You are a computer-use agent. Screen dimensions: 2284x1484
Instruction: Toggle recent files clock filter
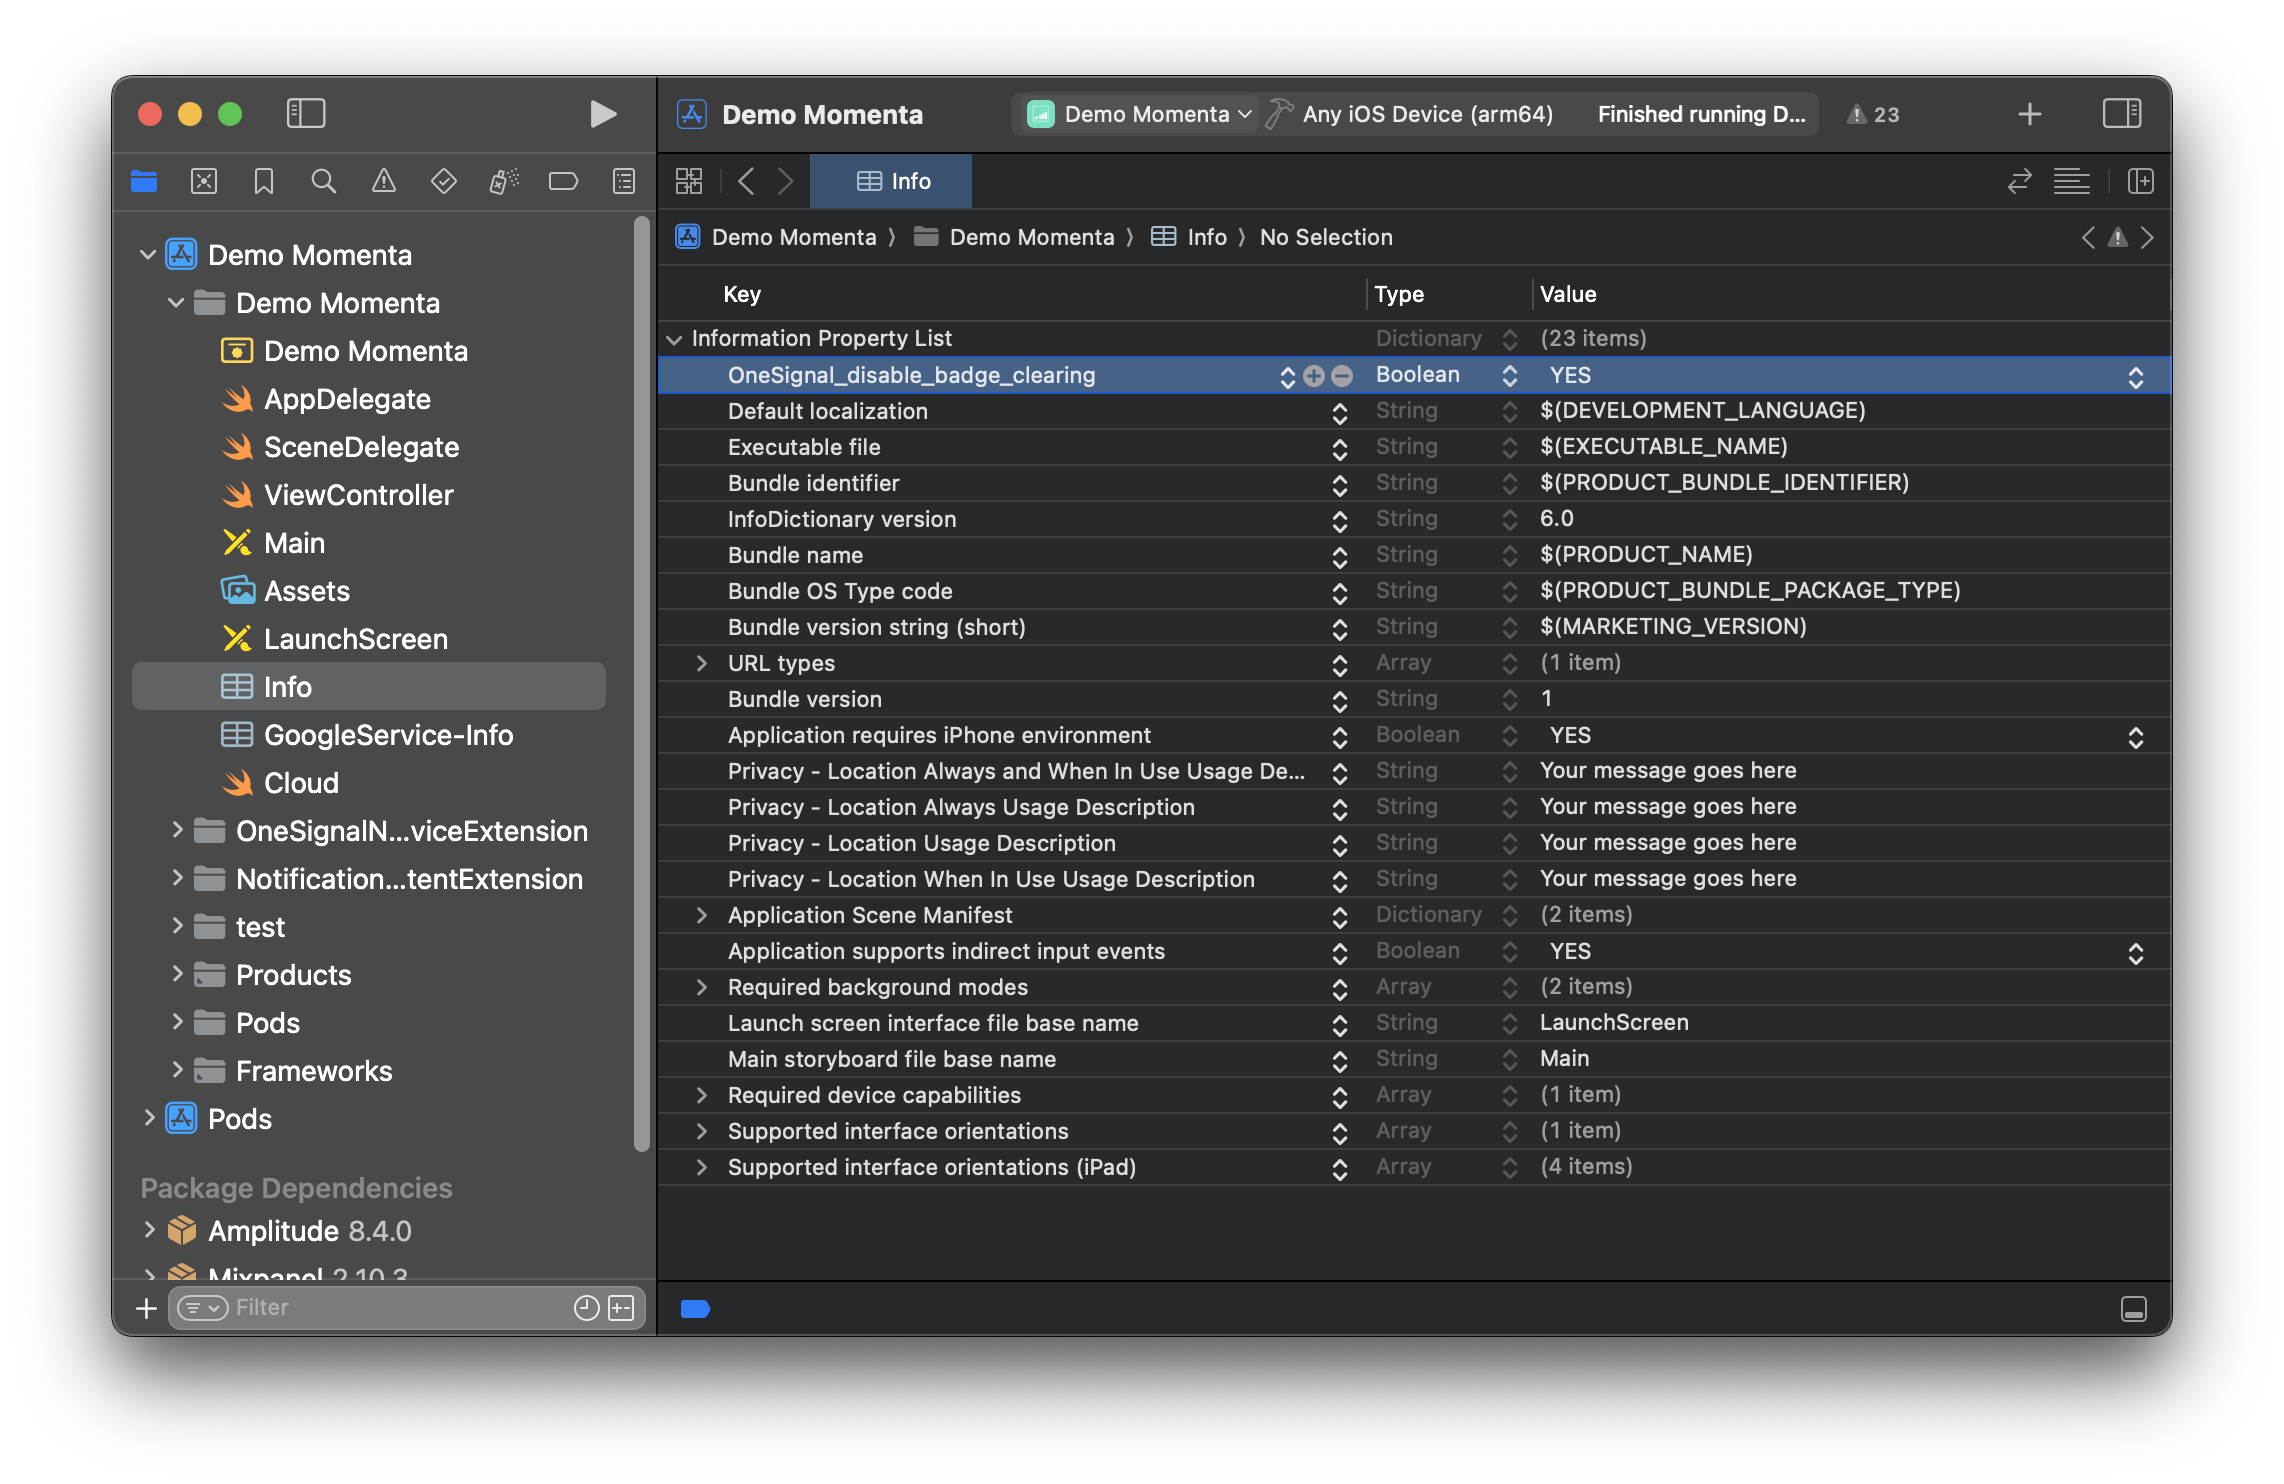click(587, 1308)
